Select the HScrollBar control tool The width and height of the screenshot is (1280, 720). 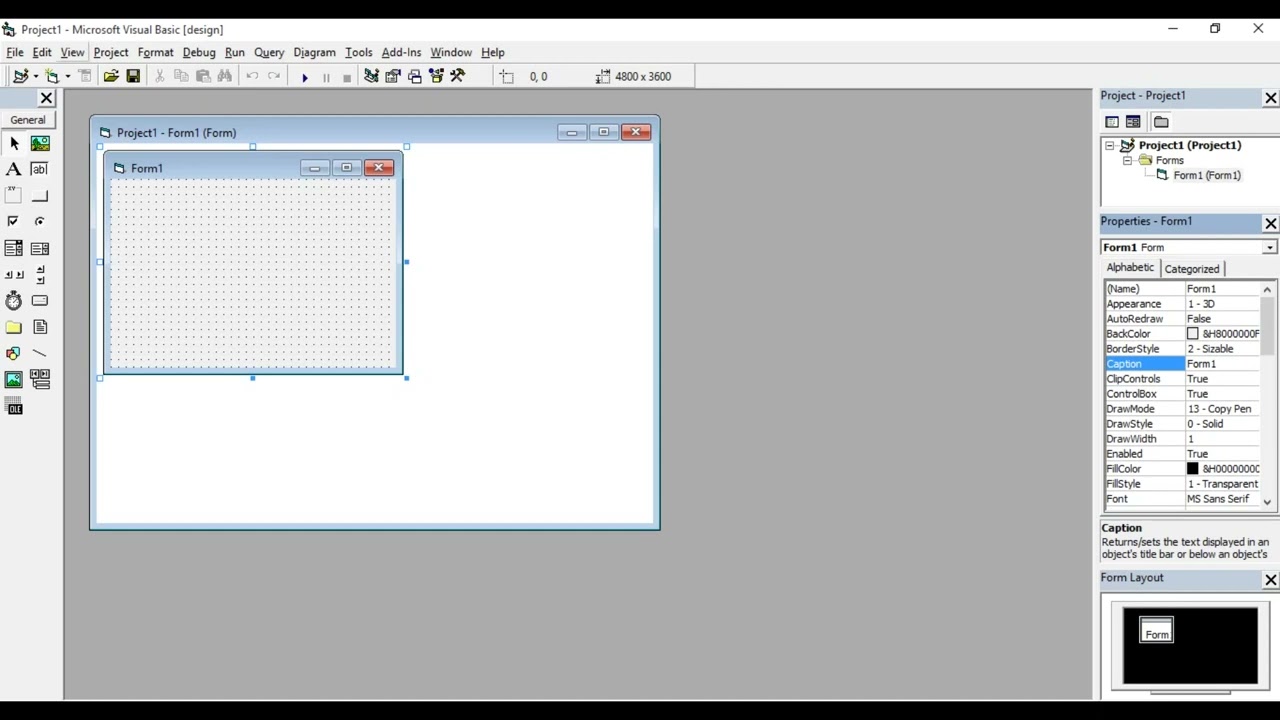click(14, 275)
